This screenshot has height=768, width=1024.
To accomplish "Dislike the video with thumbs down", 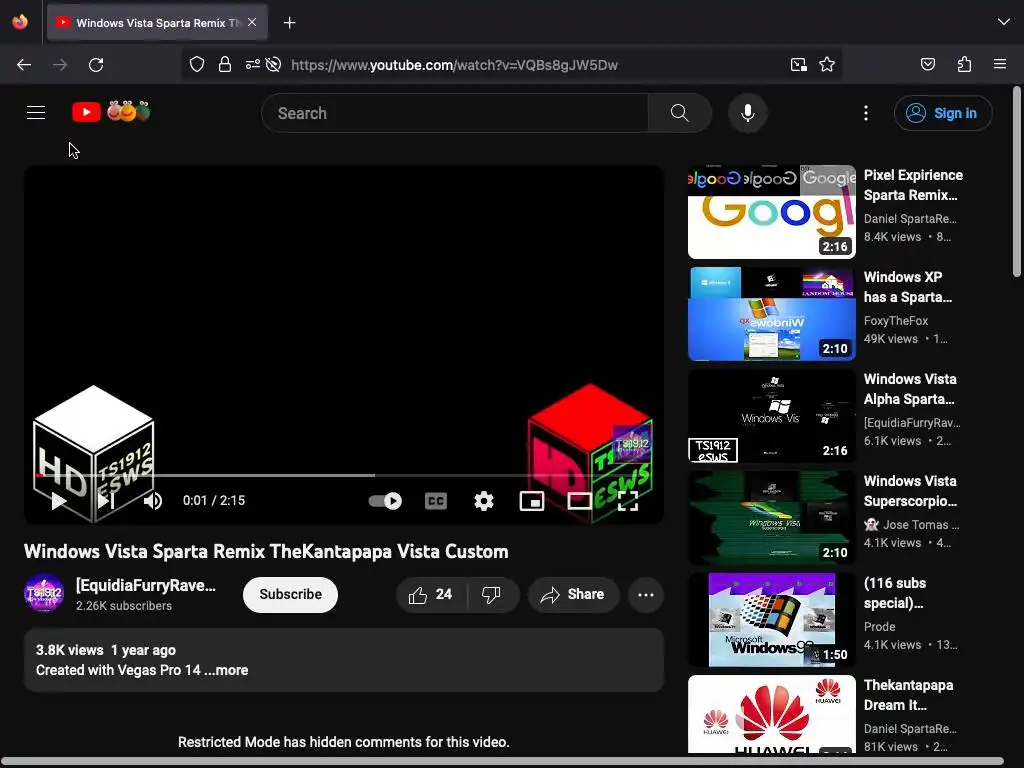I will pyautogui.click(x=491, y=594).
